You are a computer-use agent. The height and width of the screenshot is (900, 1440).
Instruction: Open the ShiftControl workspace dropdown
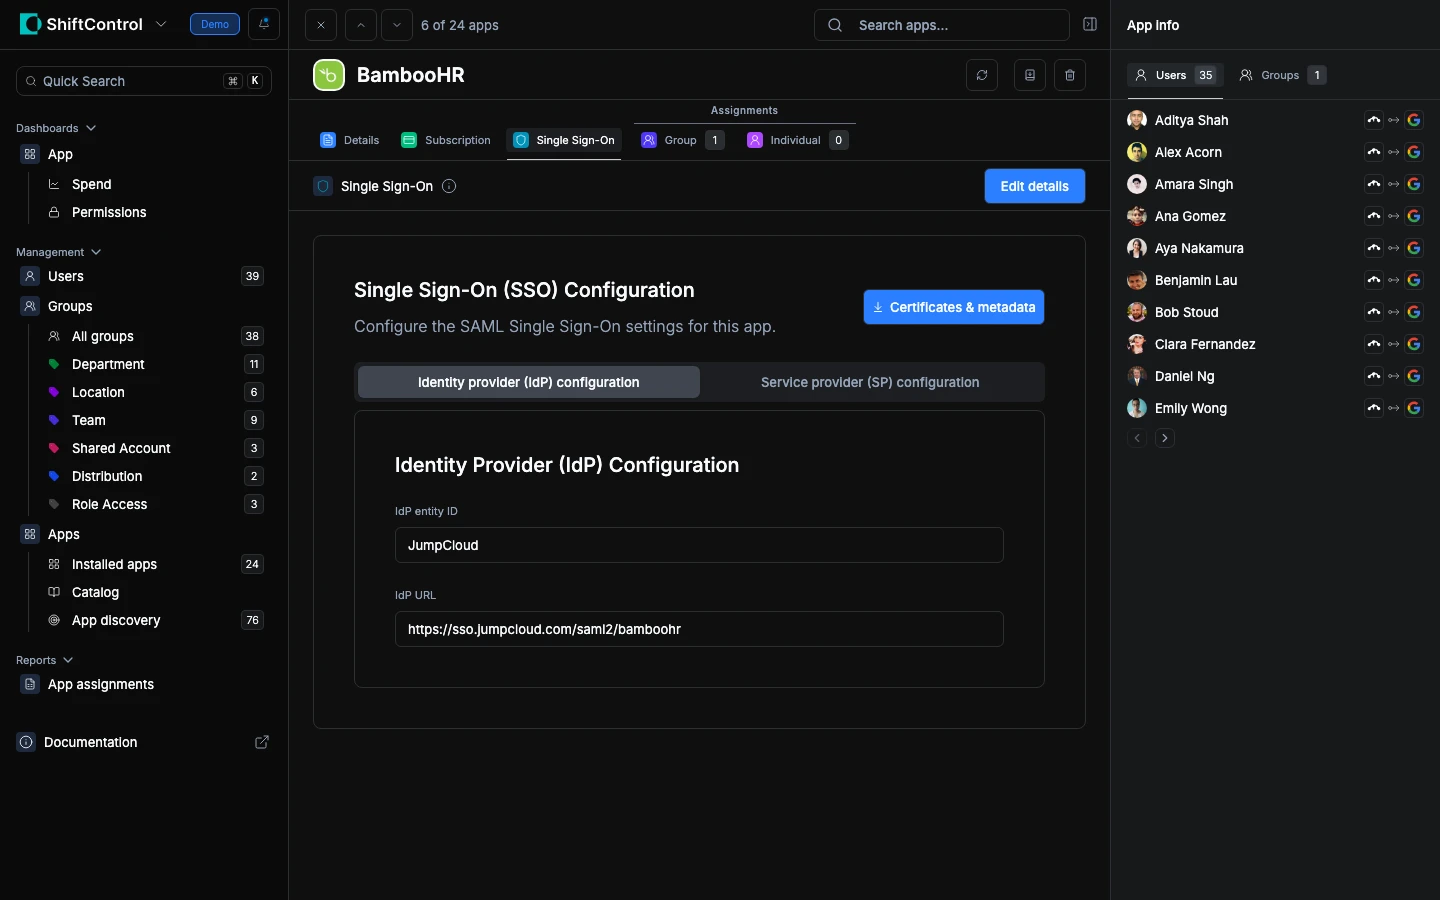pos(161,24)
